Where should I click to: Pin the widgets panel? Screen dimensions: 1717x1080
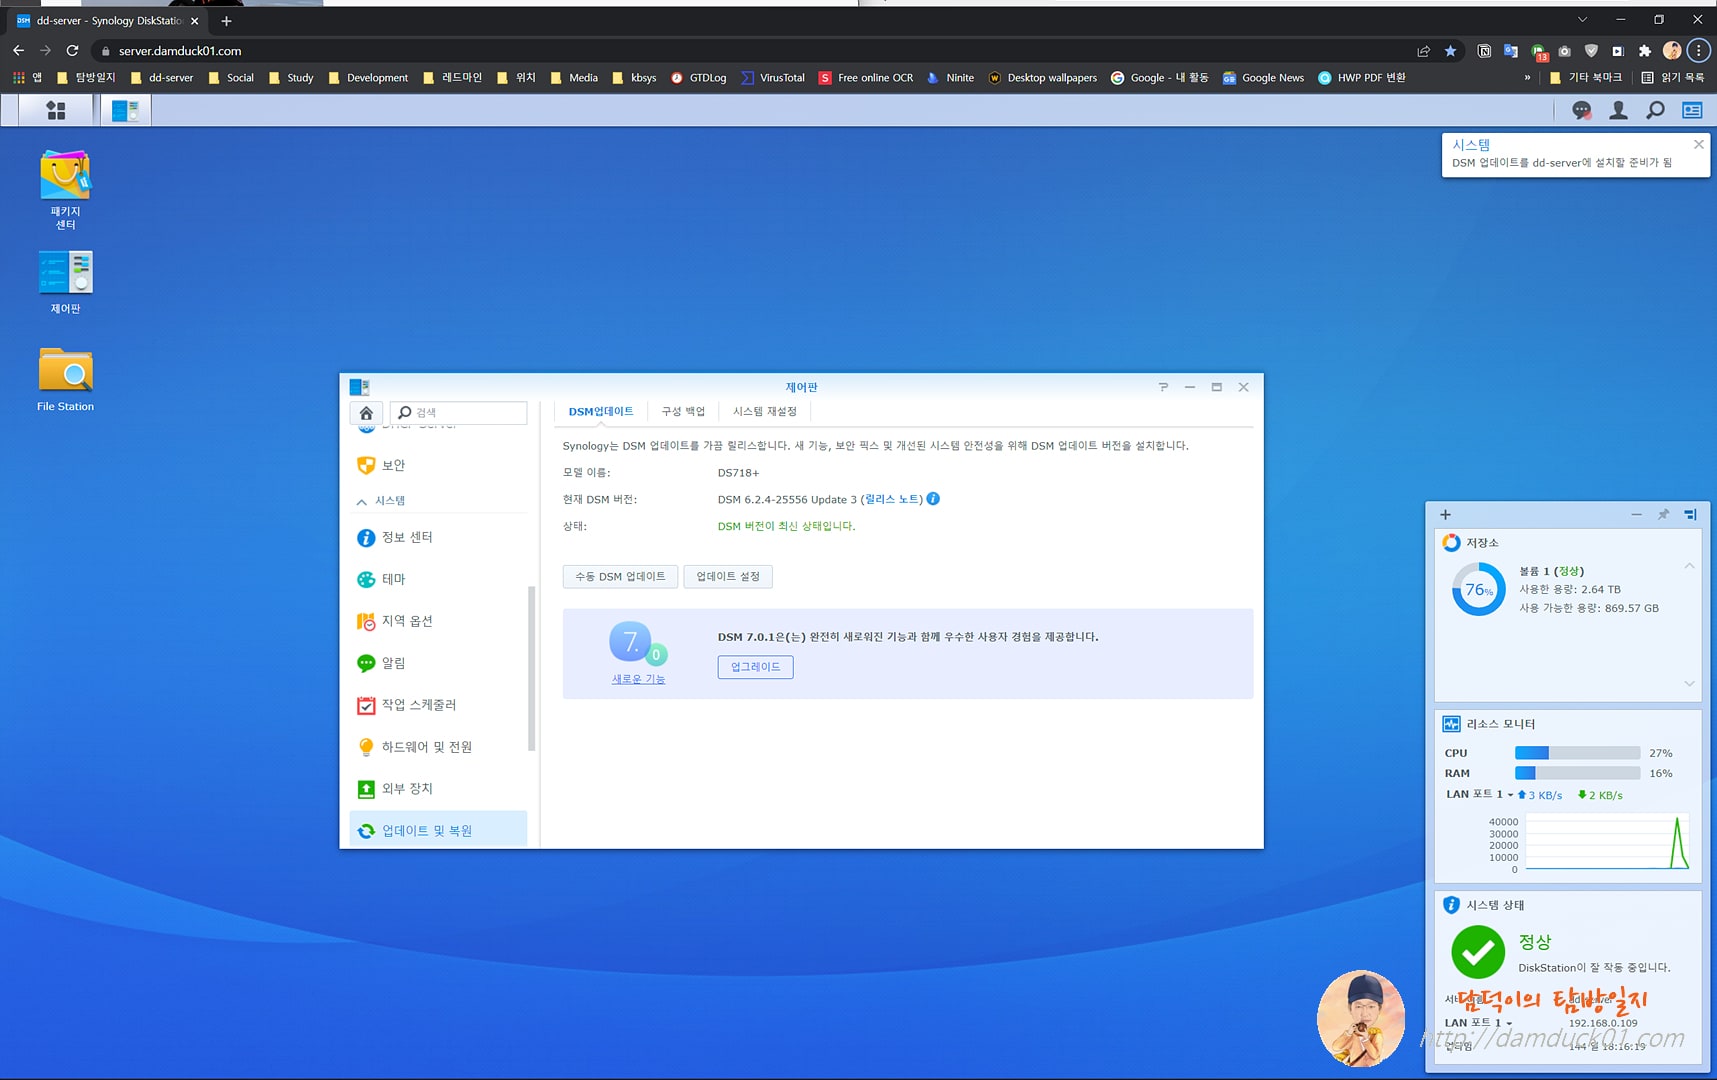[1663, 515]
